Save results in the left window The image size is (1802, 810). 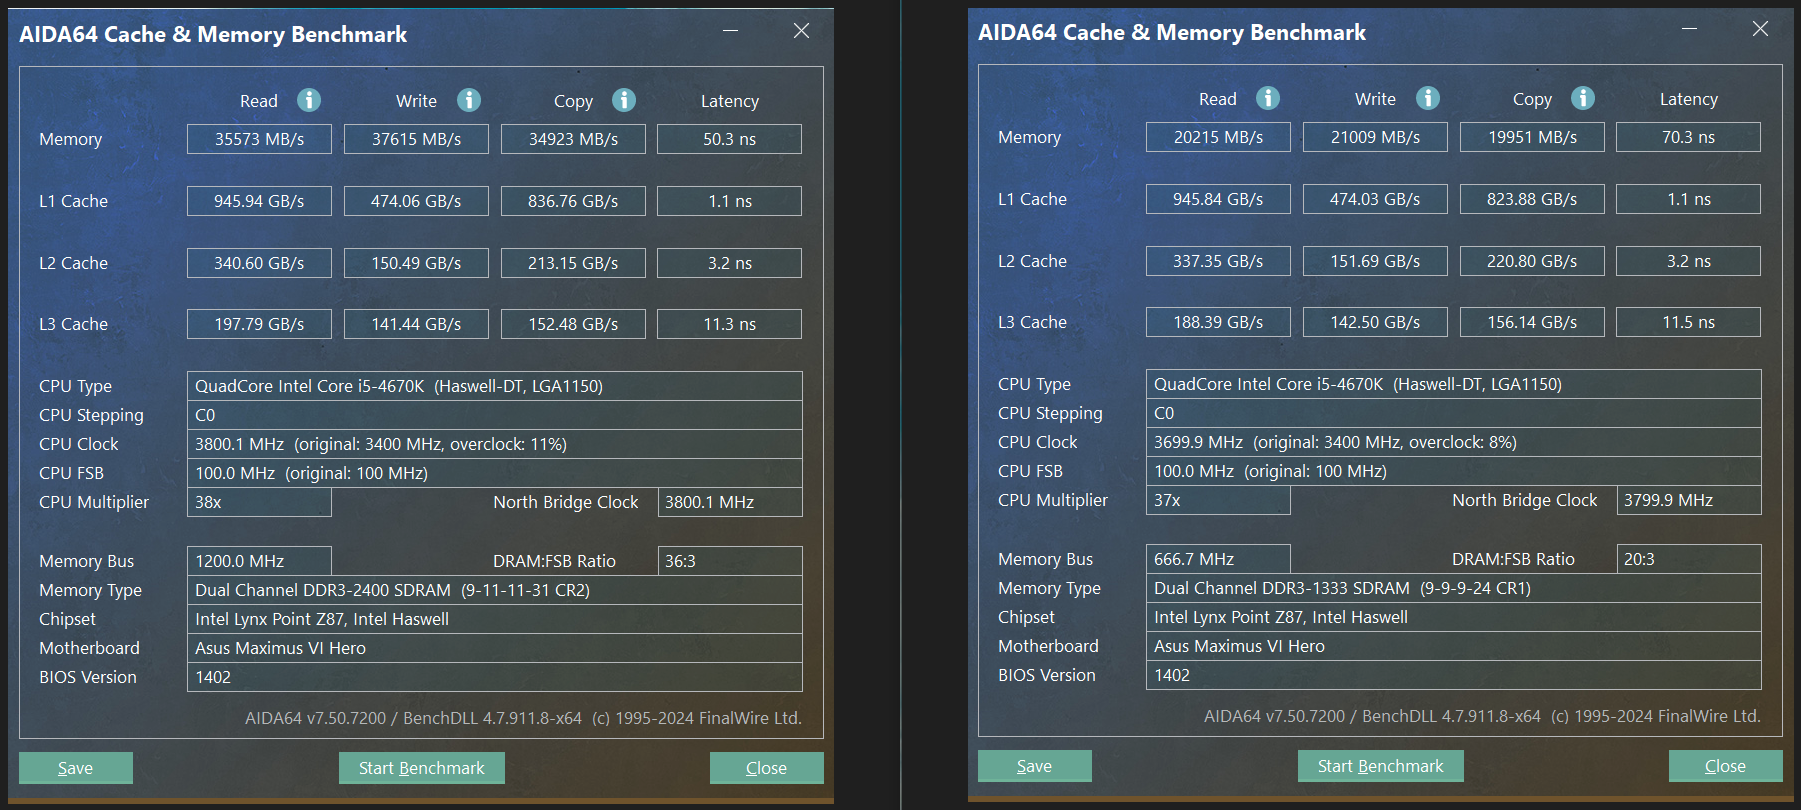(x=76, y=768)
